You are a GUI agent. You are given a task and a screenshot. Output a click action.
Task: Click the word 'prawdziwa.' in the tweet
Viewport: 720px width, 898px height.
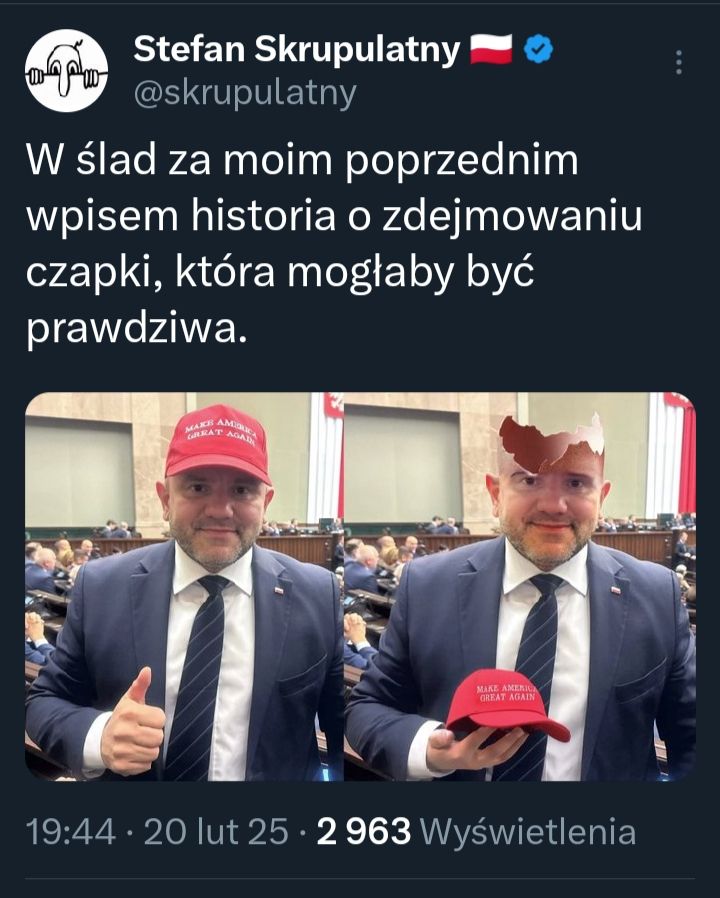point(137,329)
